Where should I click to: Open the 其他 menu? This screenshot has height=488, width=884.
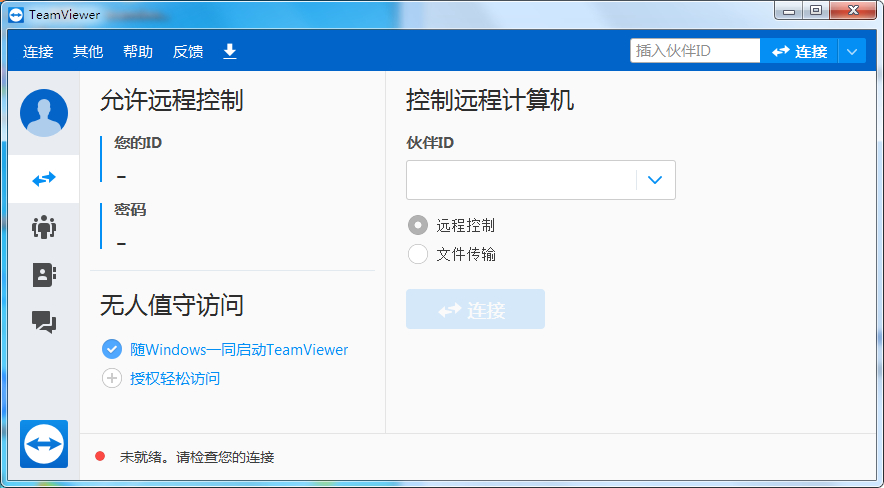tap(87, 51)
